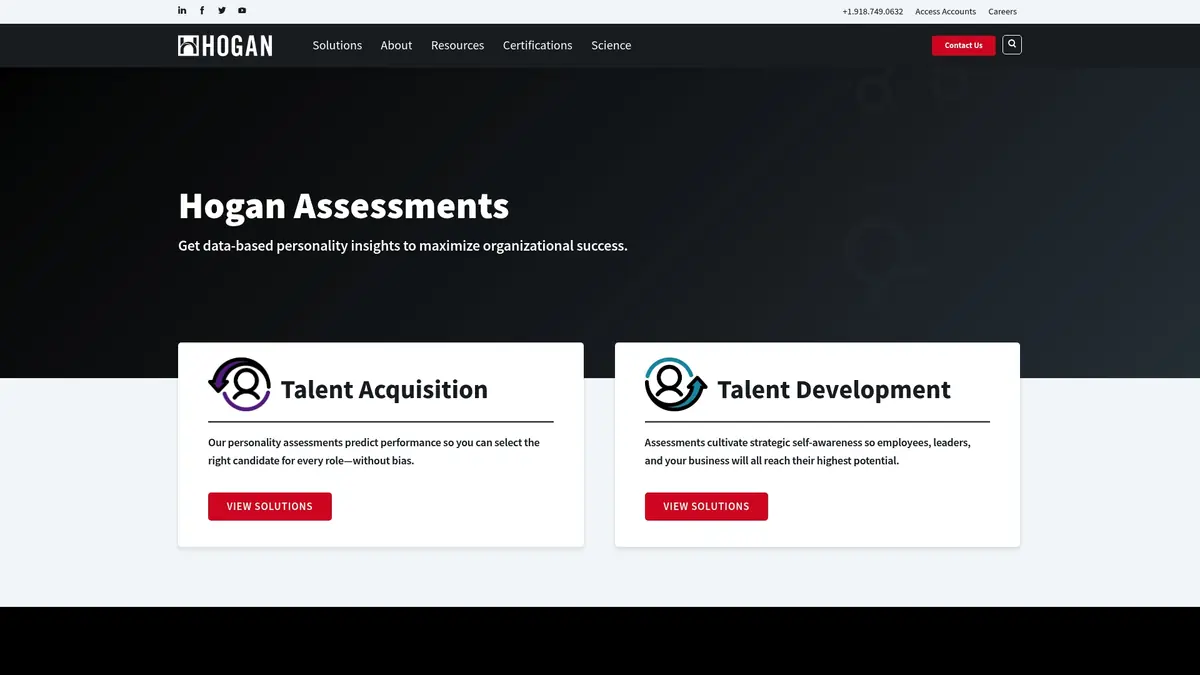Open the Science menu
Screen dimensions: 1200x675
click(x=611, y=45)
